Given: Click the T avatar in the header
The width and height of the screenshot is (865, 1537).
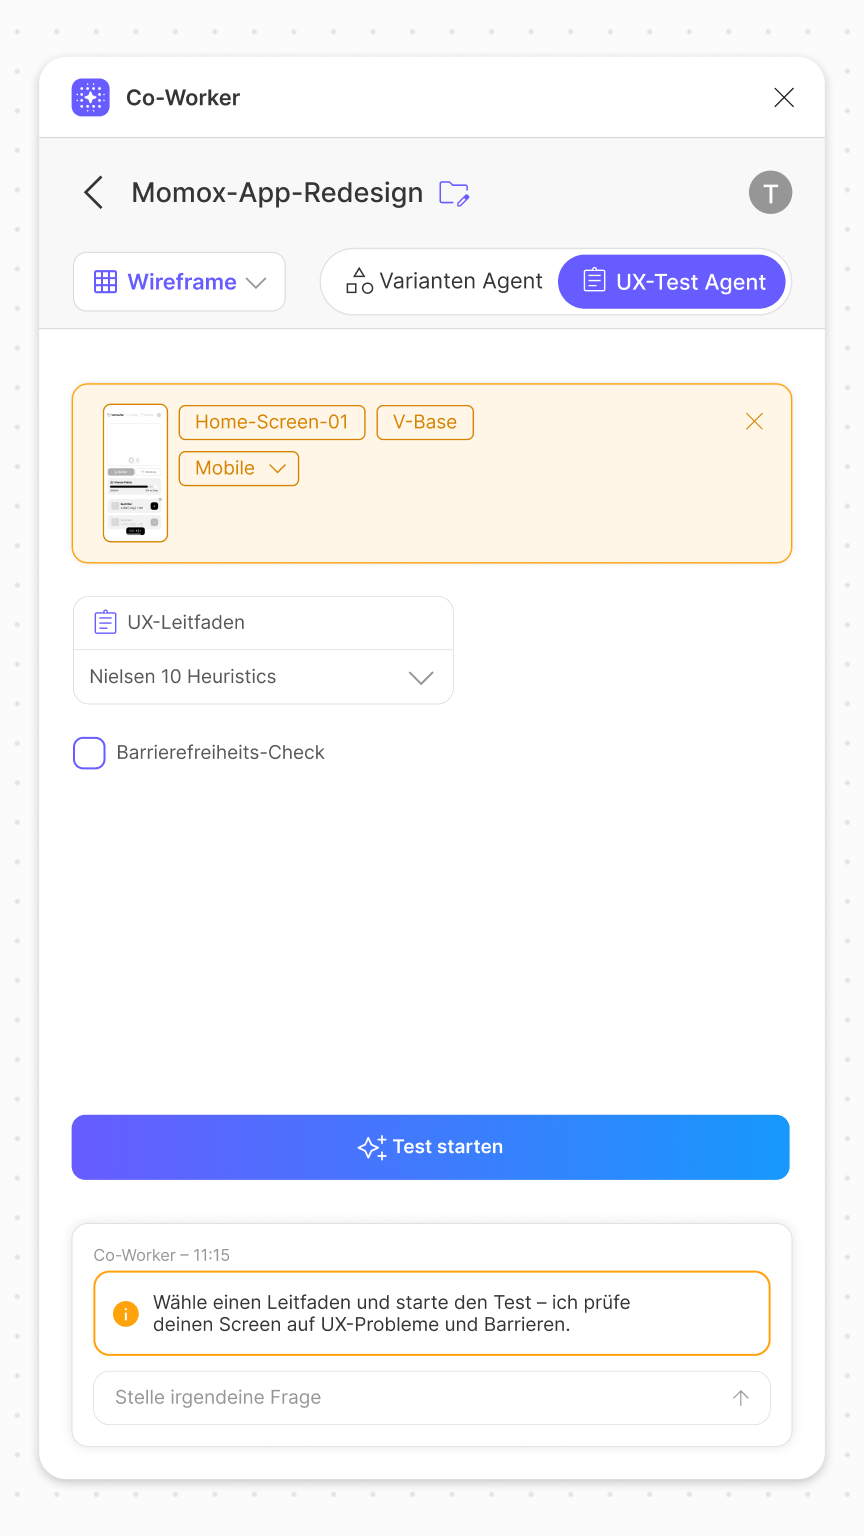Looking at the screenshot, I should point(770,192).
